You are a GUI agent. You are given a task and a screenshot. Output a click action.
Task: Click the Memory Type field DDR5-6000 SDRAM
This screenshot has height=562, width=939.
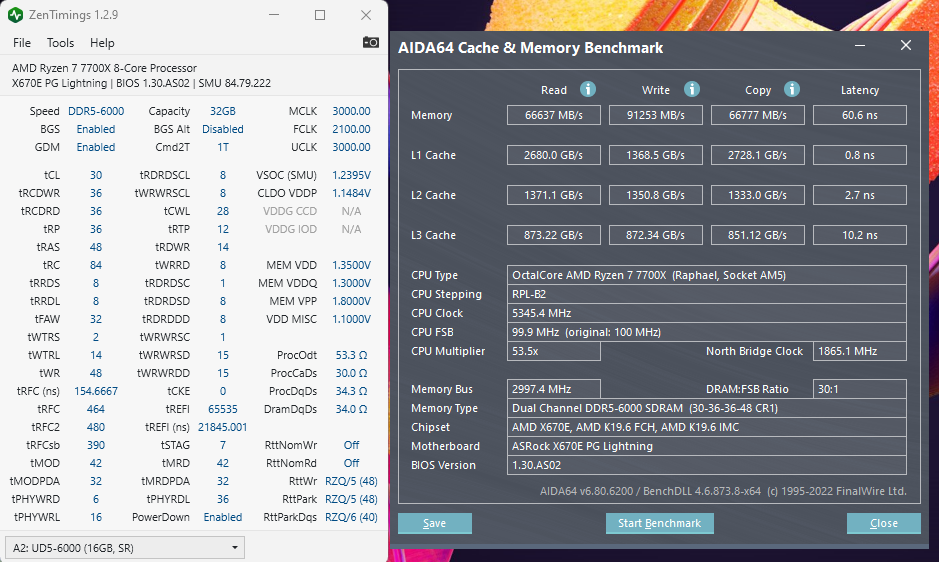coord(707,408)
